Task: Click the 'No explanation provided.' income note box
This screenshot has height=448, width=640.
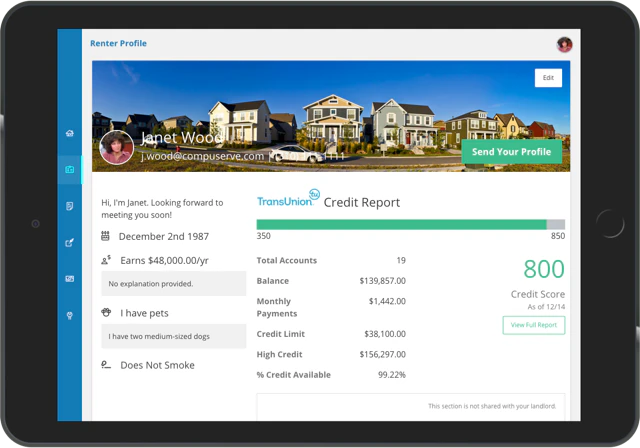Action: click(x=173, y=284)
